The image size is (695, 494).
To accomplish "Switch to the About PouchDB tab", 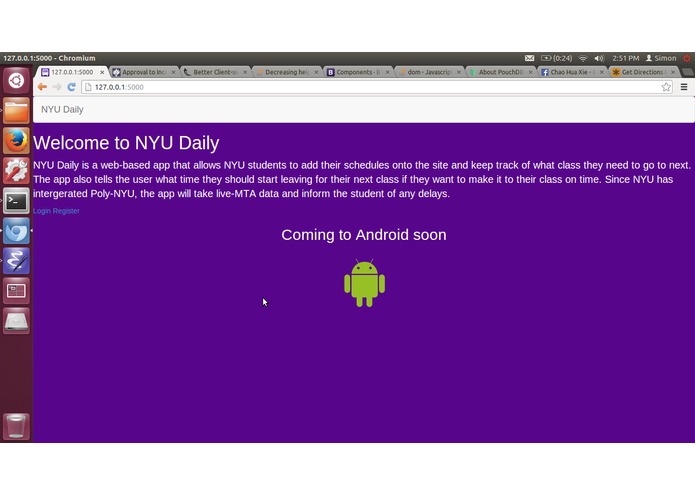I will [x=500, y=72].
